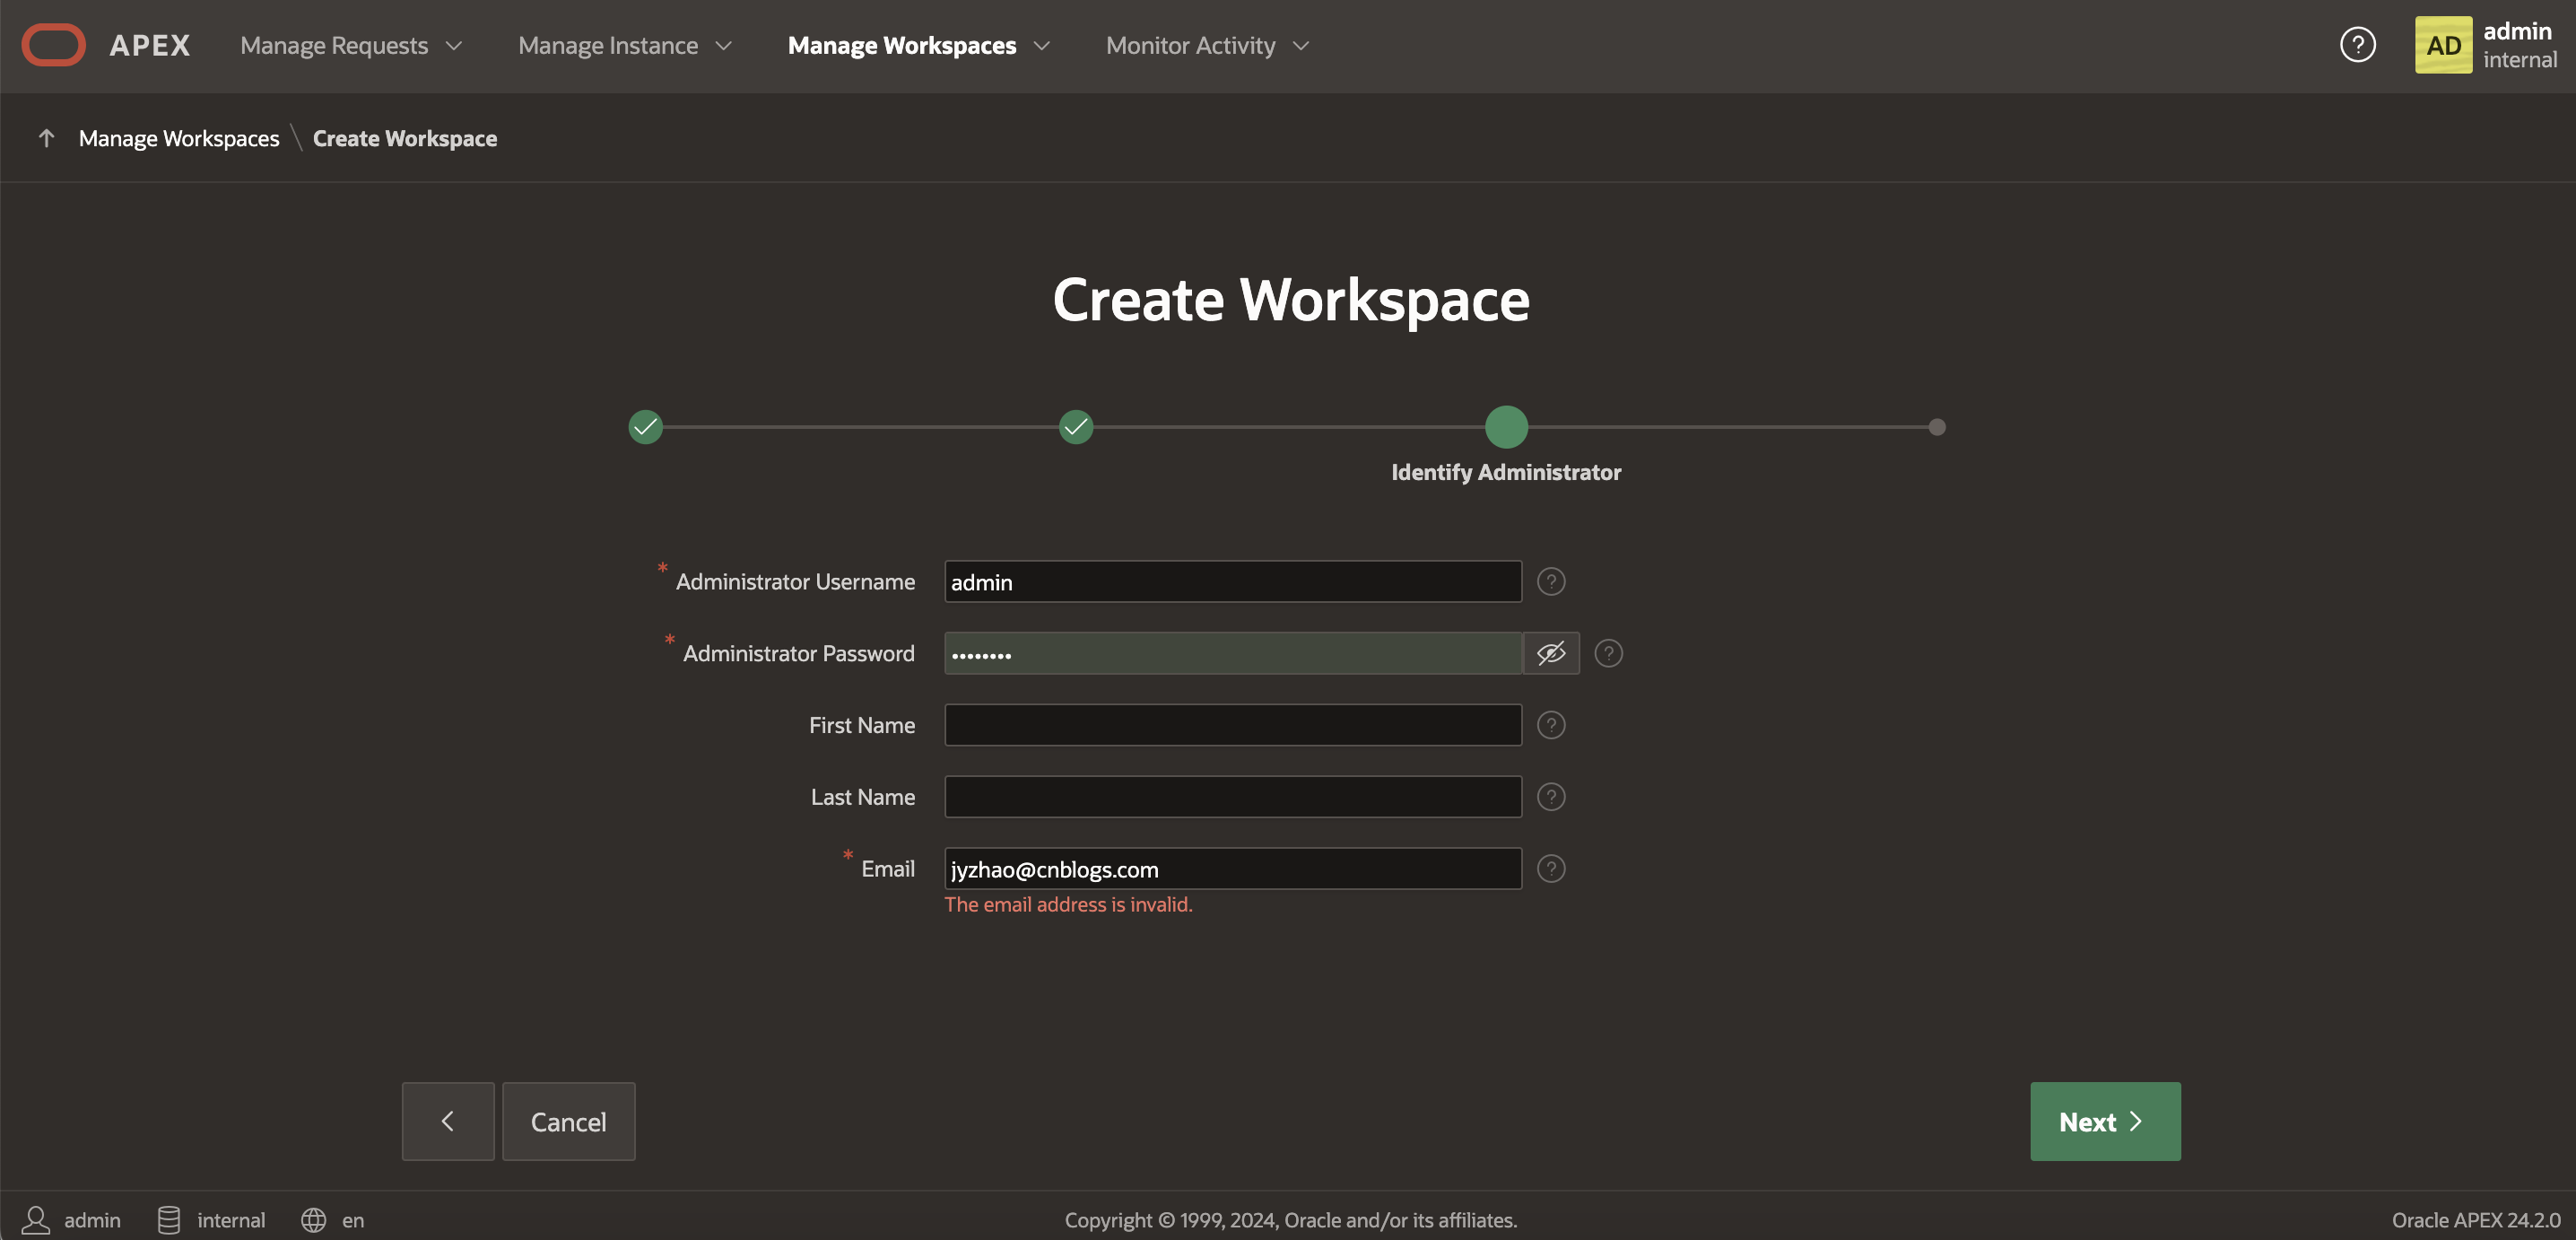Click the Oracle APEX logo icon
Image resolution: width=2576 pixels, height=1240 pixels.
click(x=54, y=45)
